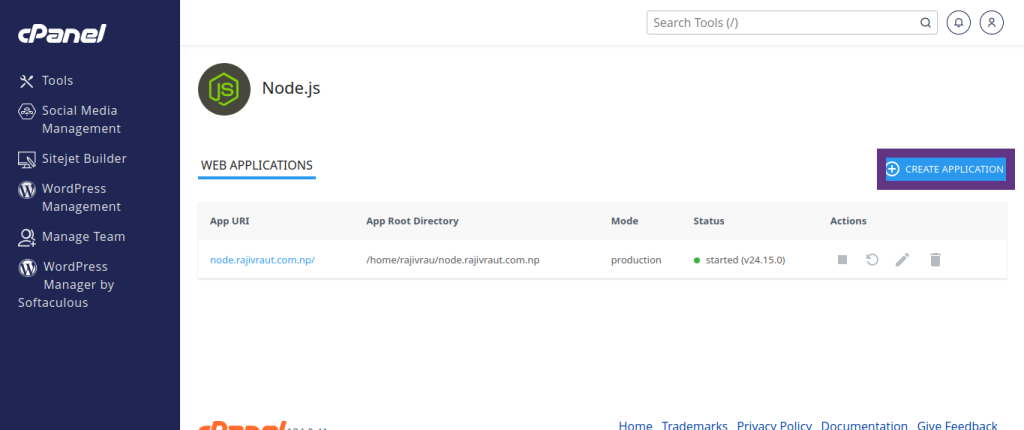Click the Node.js logo icon

[x=224, y=89]
